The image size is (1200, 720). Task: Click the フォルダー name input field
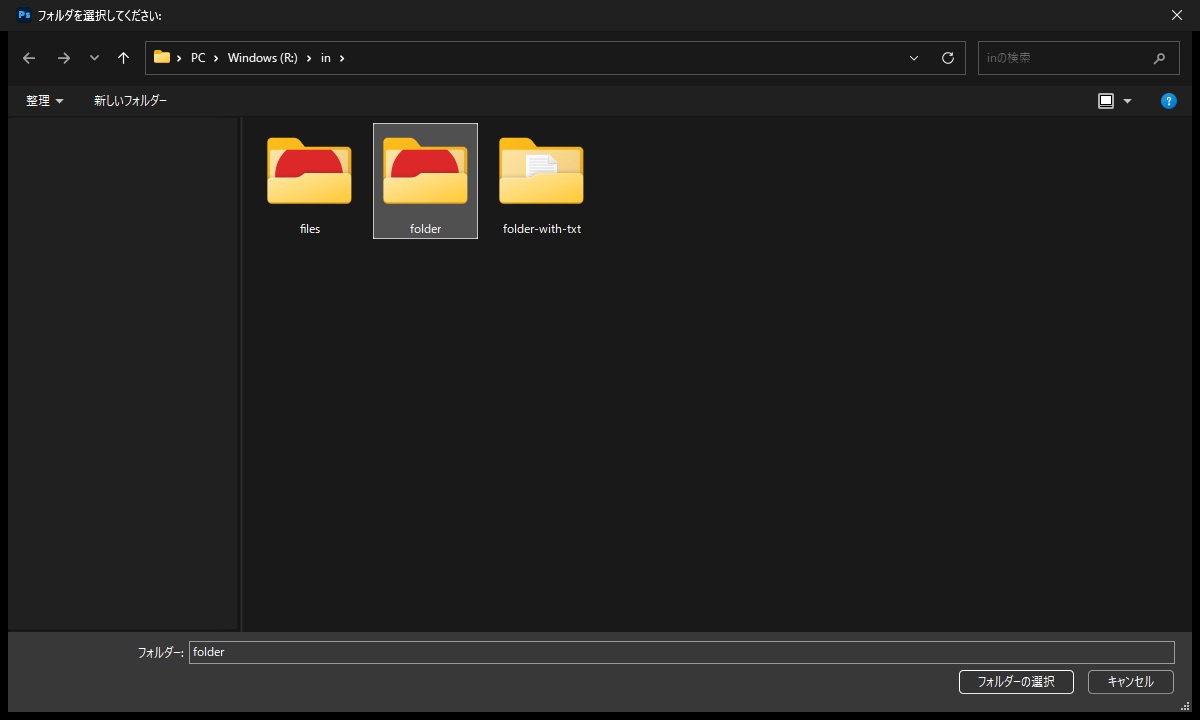(681, 652)
